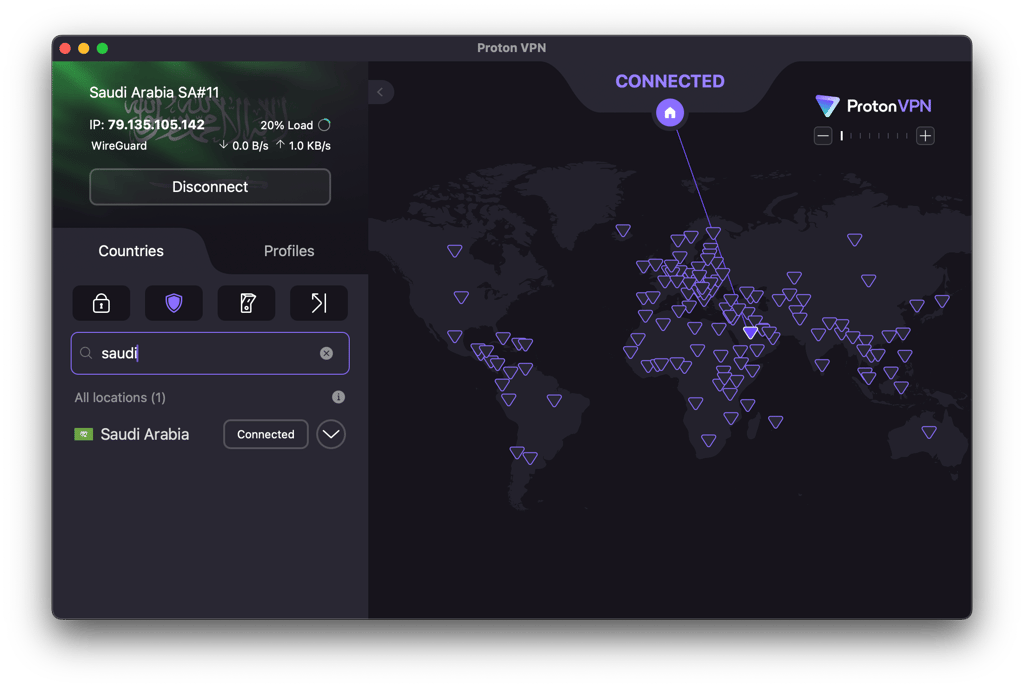Toggle the Port Forwarding arrow icon
This screenshot has width=1024, height=688.
[319, 303]
